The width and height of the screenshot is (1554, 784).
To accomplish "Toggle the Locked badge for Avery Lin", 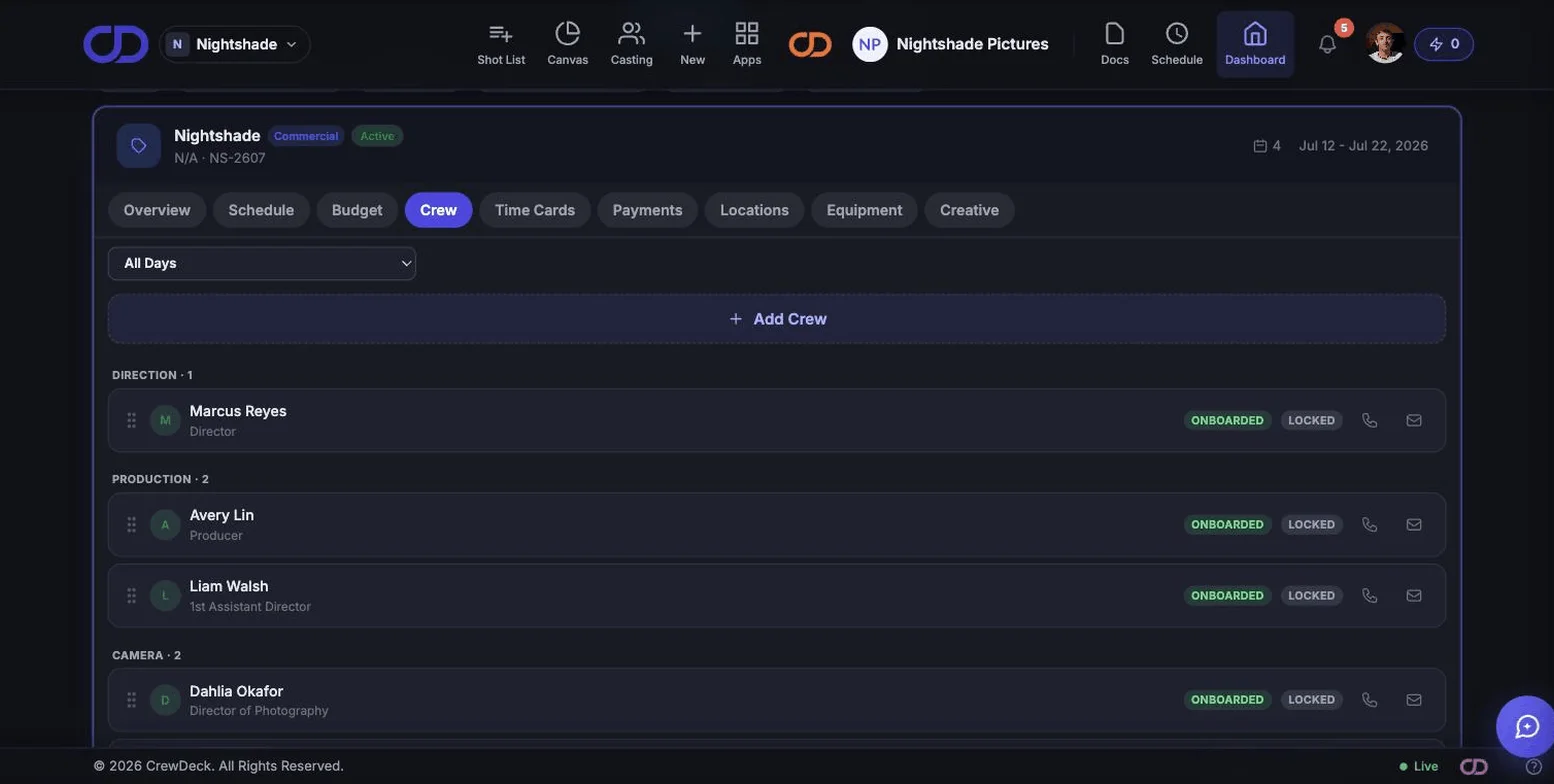I will click(x=1311, y=525).
